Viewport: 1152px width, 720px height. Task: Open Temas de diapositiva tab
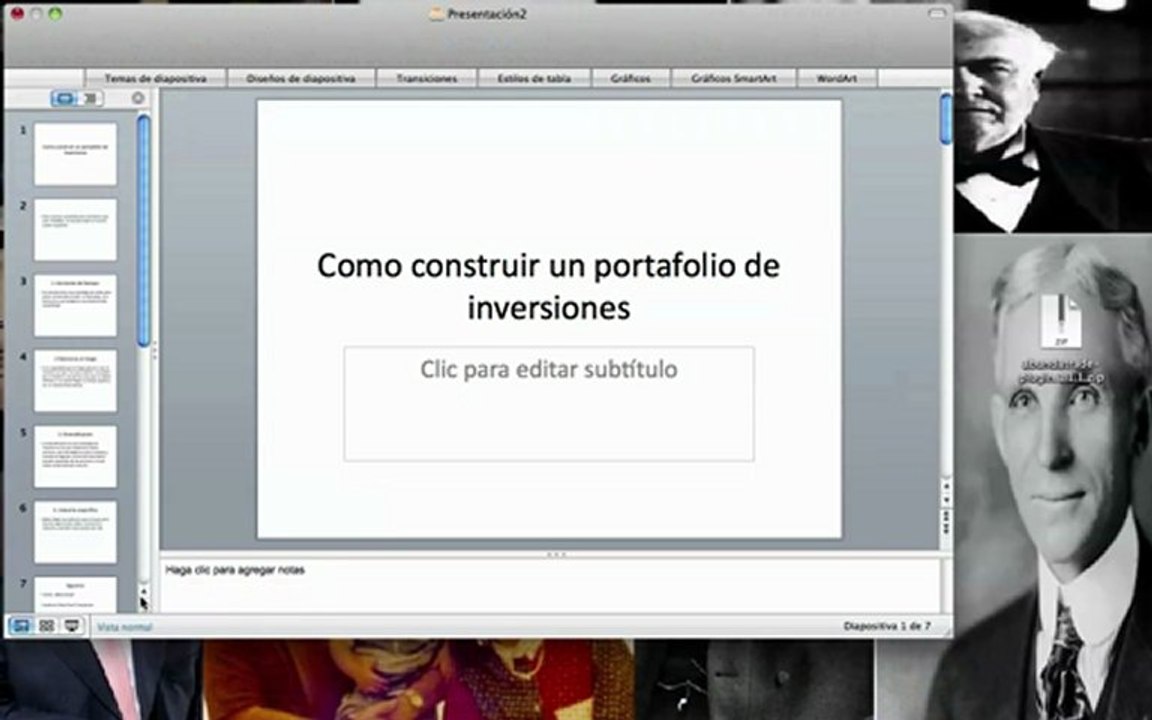pyautogui.click(x=155, y=78)
